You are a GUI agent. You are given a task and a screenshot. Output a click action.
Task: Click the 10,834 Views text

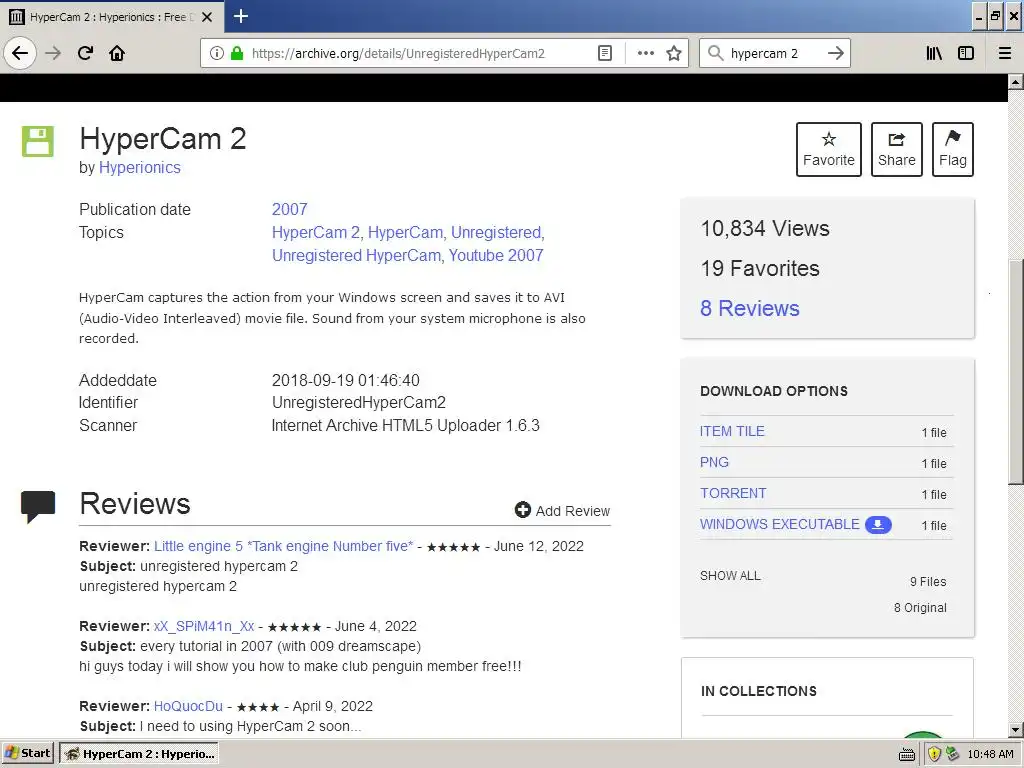click(765, 229)
